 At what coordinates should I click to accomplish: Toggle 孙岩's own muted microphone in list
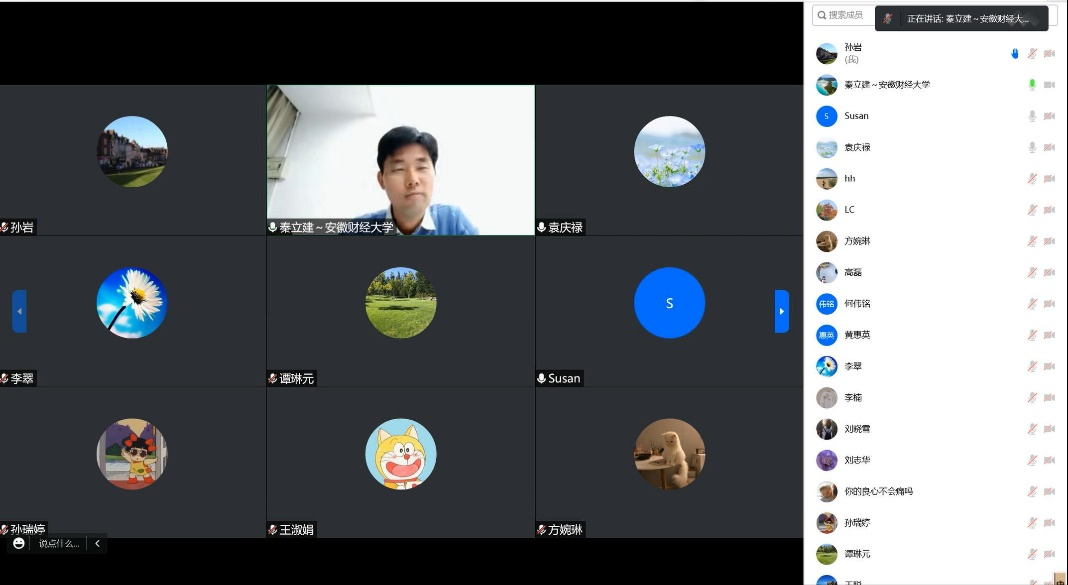point(1032,54)
